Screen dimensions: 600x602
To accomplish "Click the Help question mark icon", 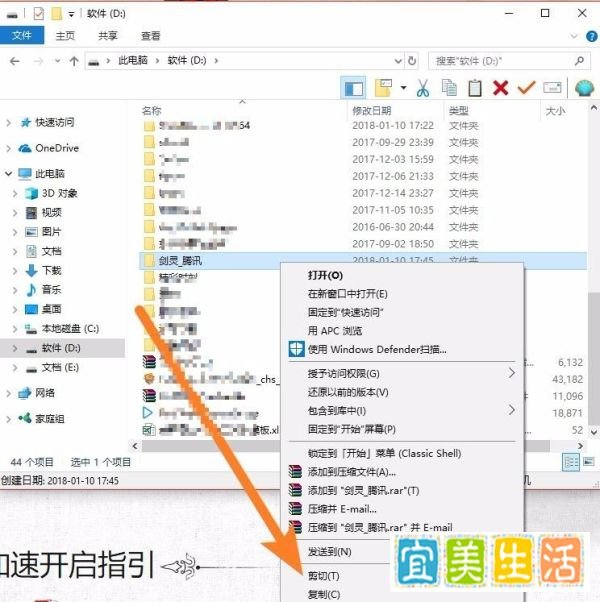I will tap(592, 36).
